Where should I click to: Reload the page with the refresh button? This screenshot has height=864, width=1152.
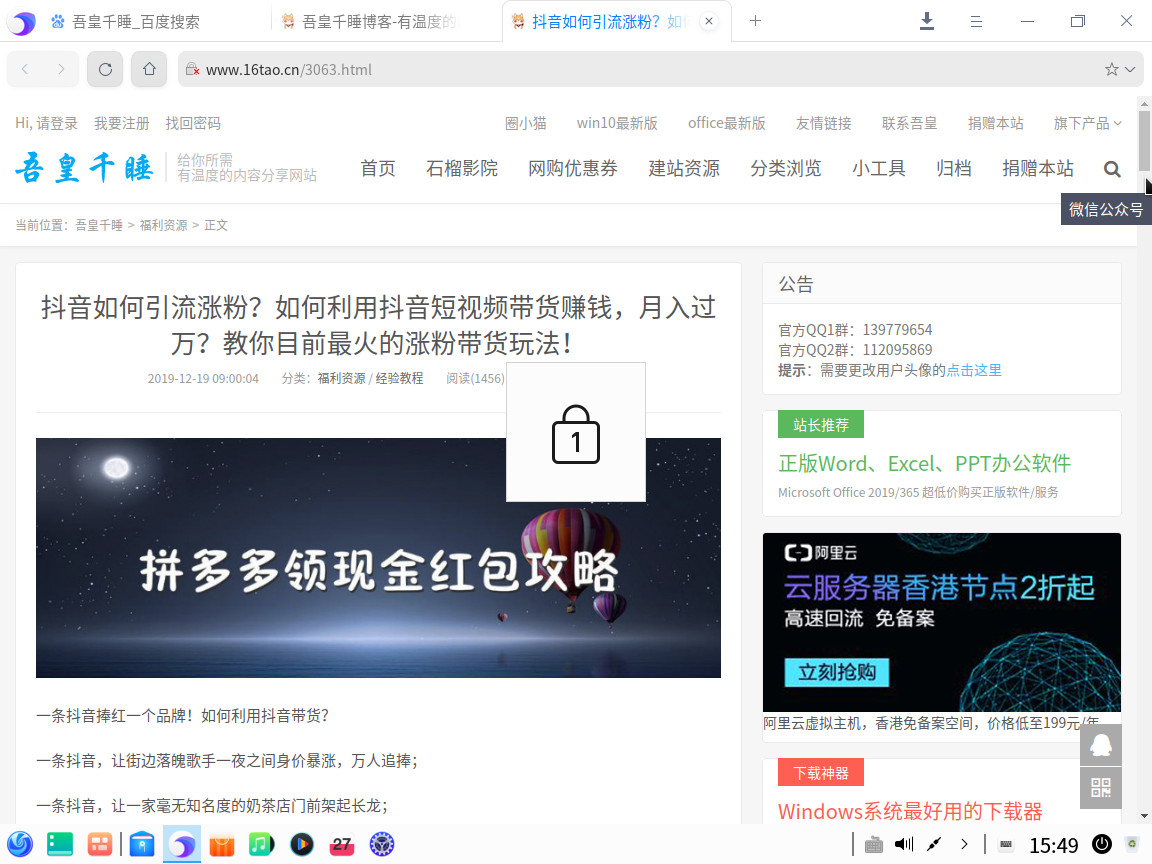[105, 69]
